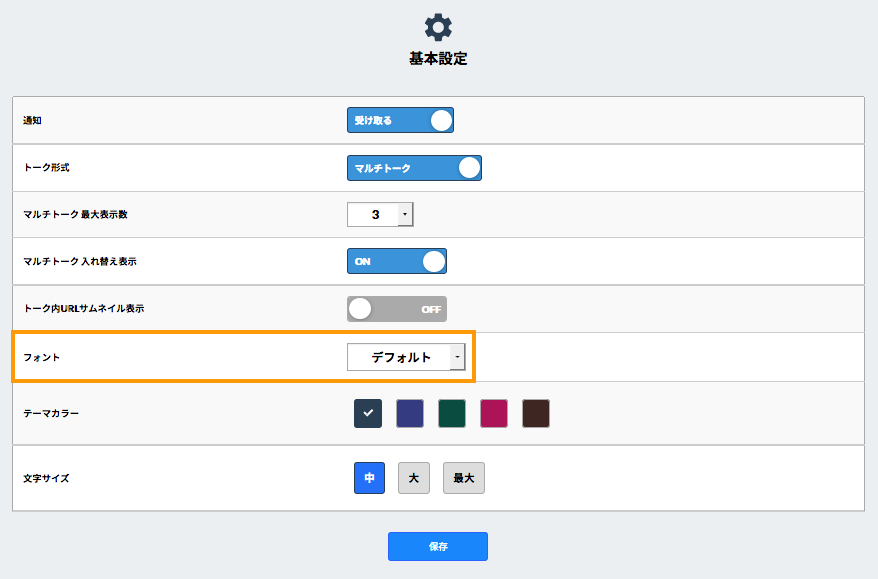
Task: Choose the dark green theme color
Action: pos(452,413)
